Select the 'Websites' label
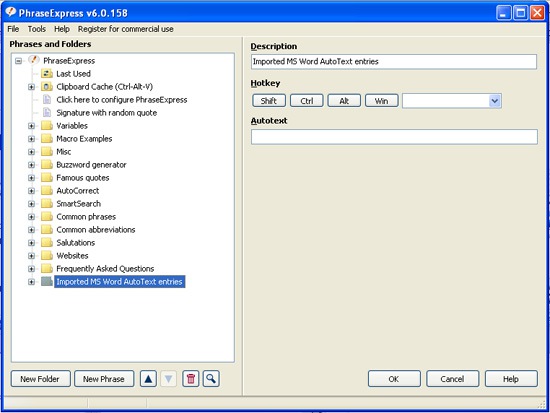The image size is (550, 413). coord(72,255)
